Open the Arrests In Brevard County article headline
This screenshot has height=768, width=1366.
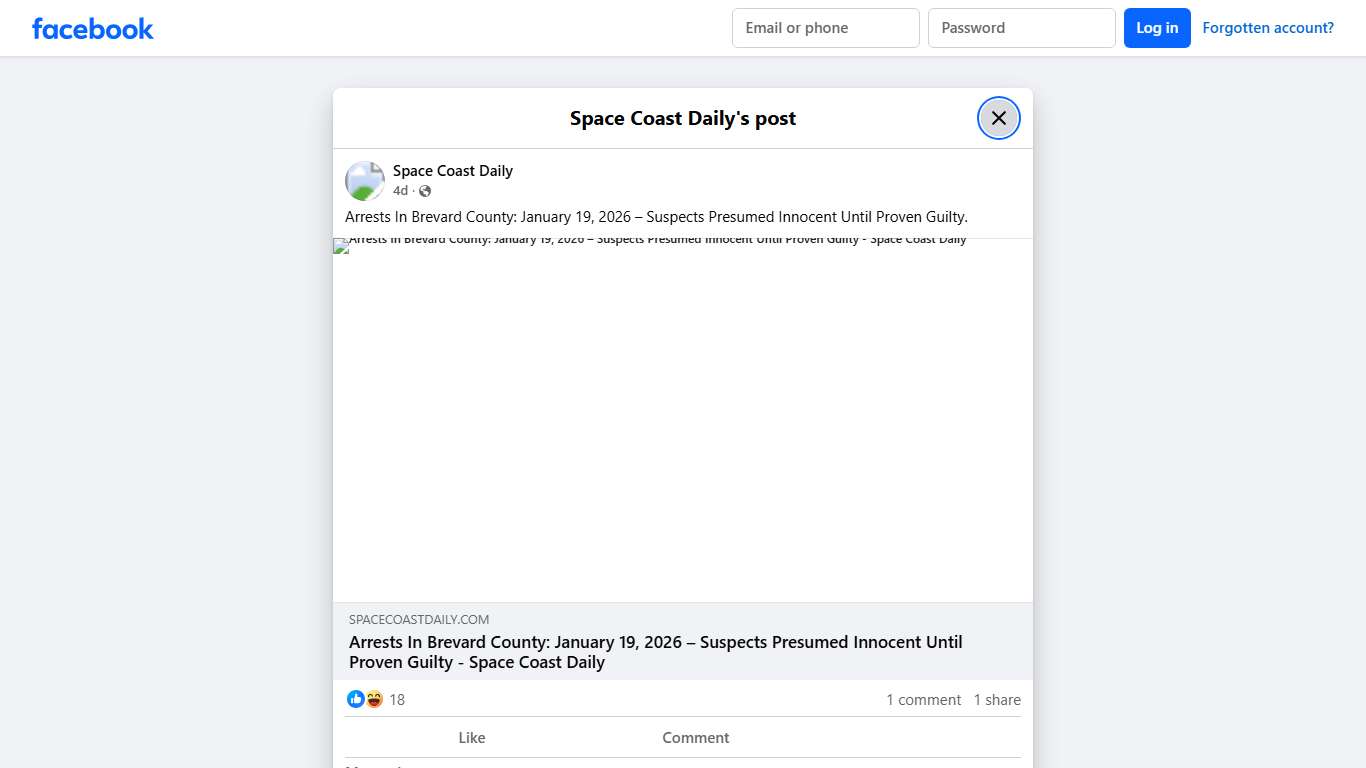655,652
